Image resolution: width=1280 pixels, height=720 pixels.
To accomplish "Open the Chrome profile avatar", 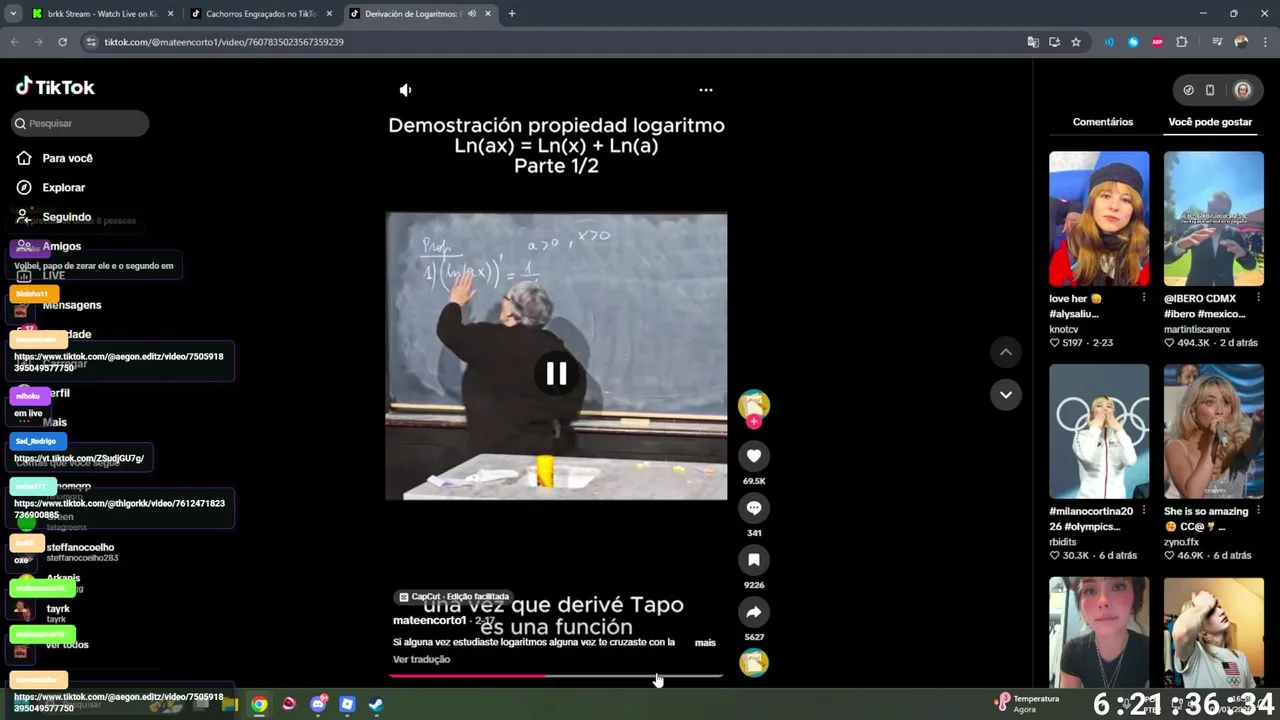I will [x=1241, y=42].
